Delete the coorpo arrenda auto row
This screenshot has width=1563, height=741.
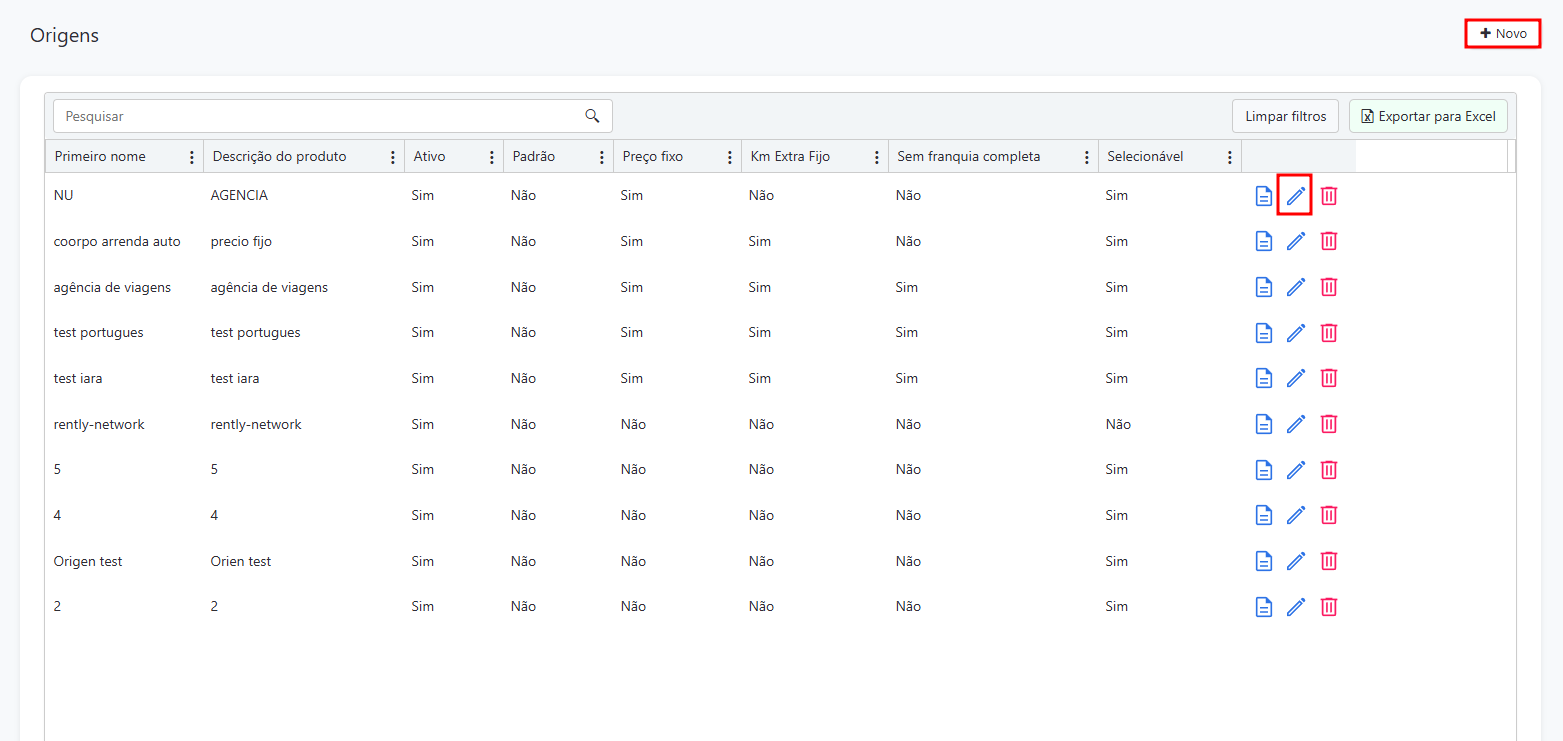tap(1329, 241)
